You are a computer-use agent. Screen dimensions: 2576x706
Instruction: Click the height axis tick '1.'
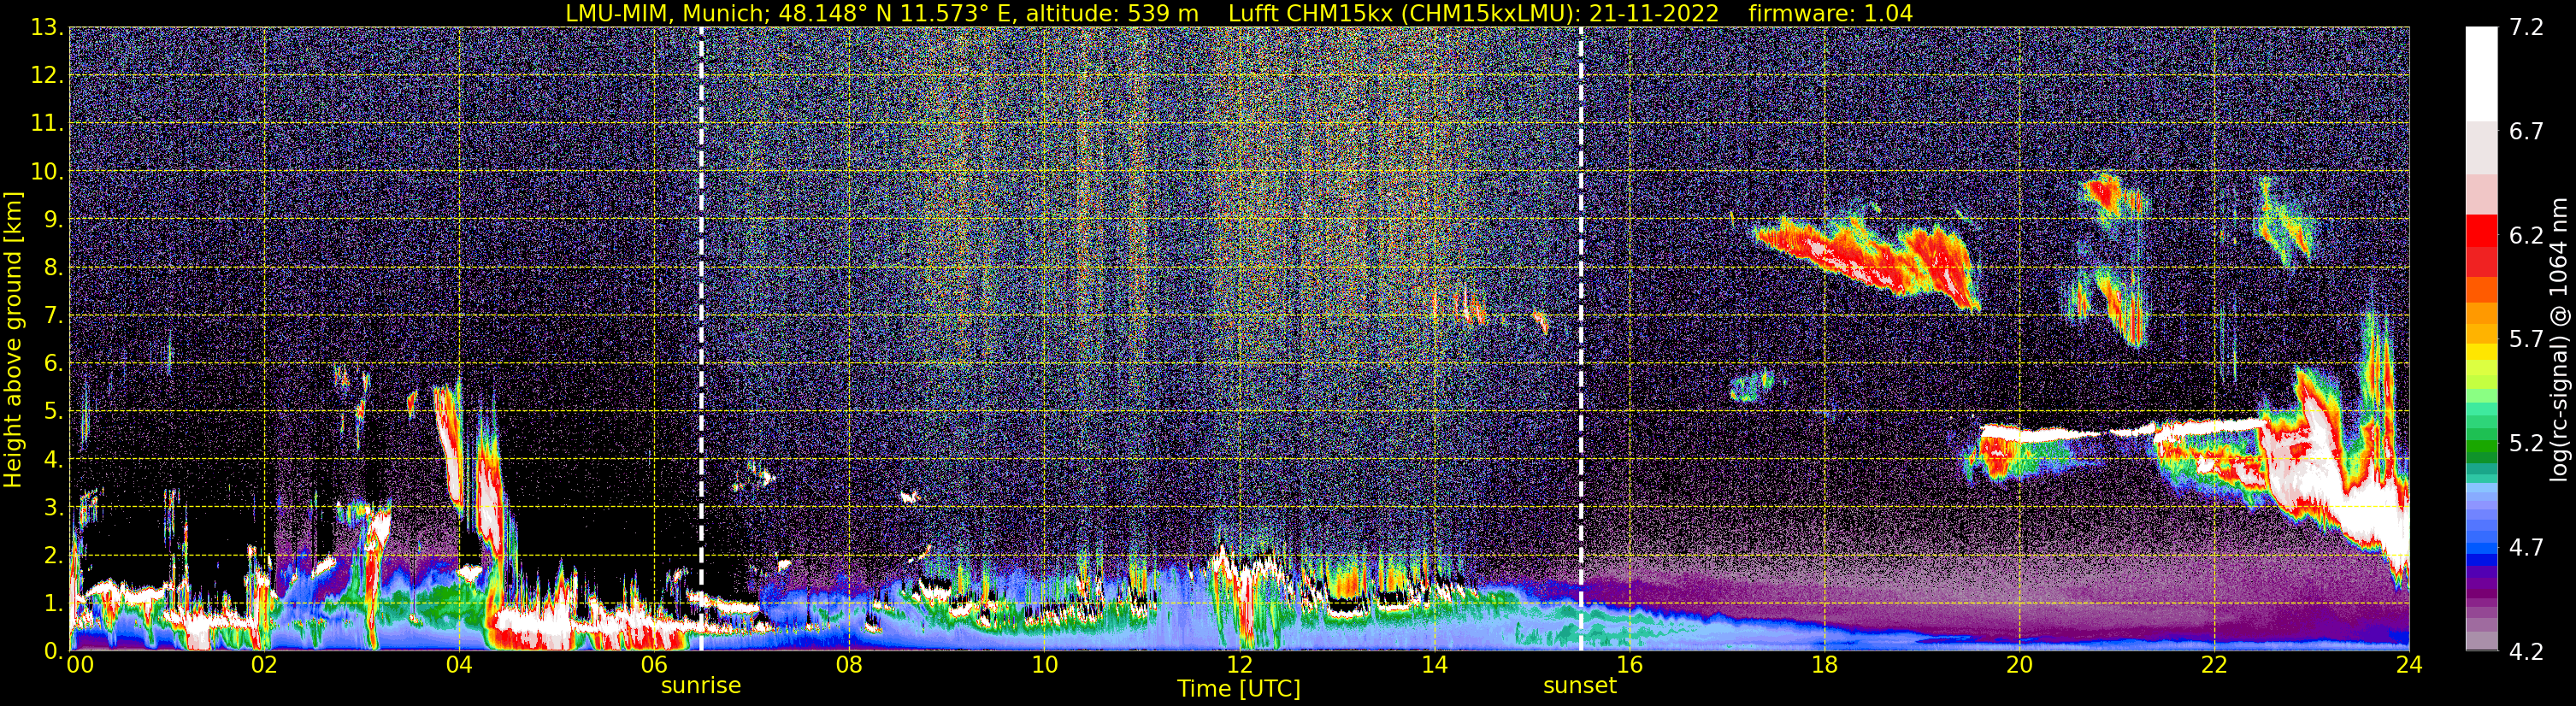pyautogui.click(x=53, y=603)
